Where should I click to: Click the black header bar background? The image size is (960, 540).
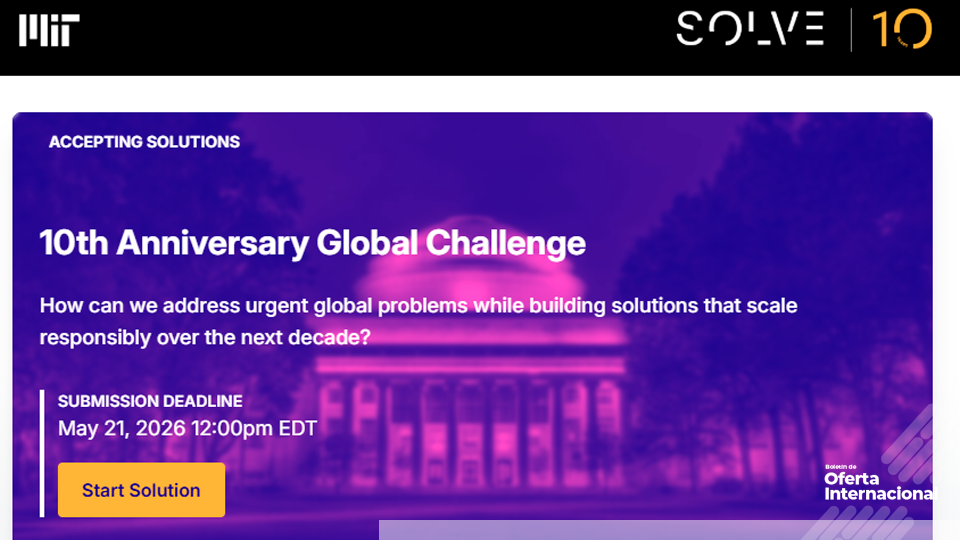pyautogui.click(x=400, y=36)
